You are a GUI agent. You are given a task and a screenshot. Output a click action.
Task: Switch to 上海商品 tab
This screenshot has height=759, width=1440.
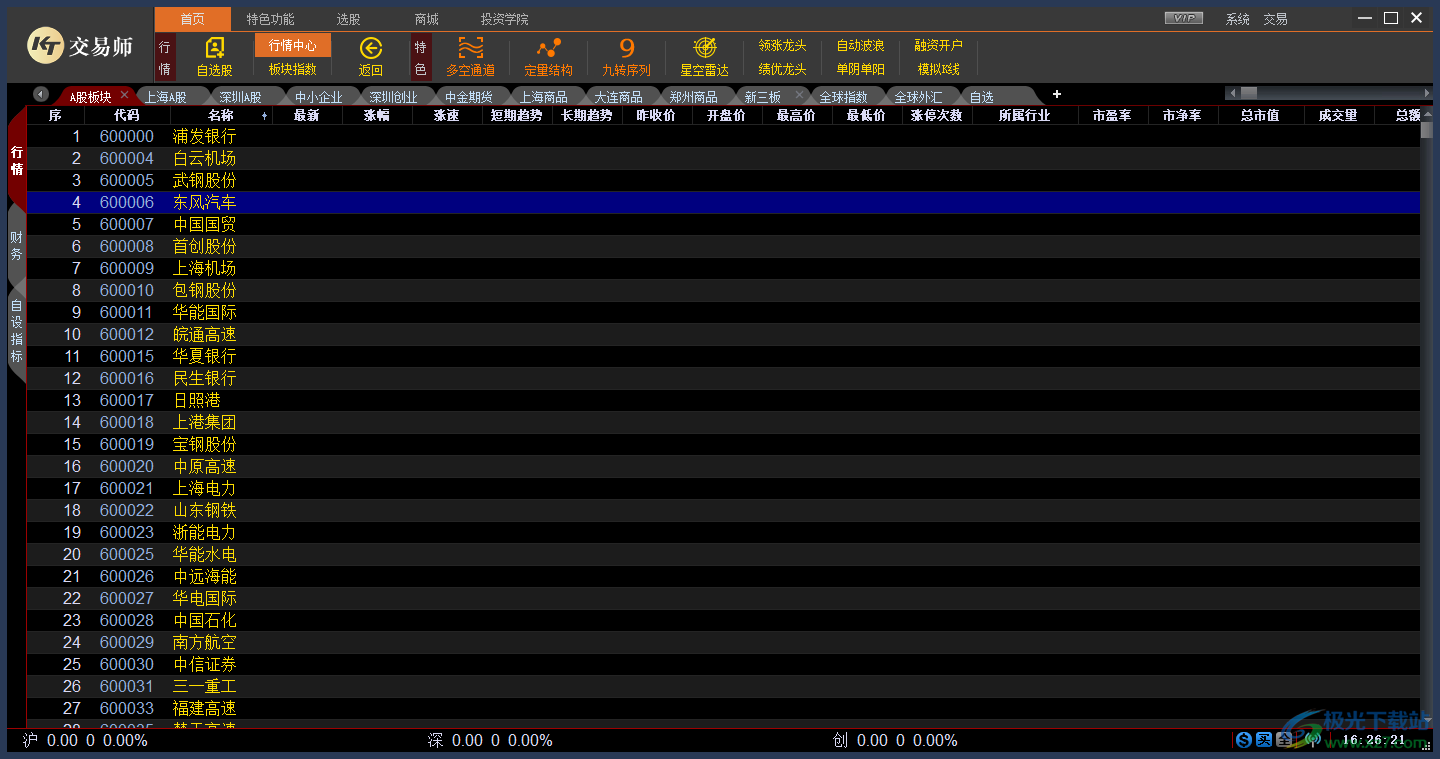544,97
